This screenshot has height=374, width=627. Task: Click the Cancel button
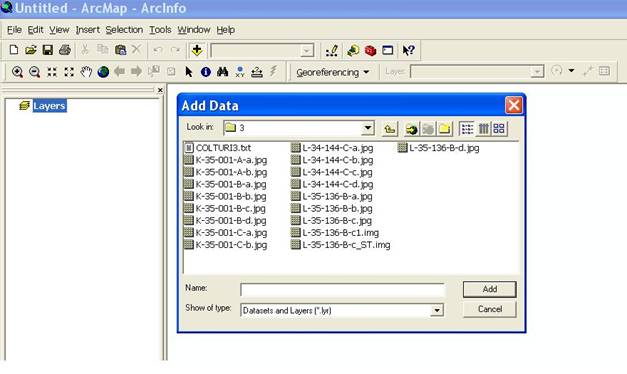pyautogui.click(x=489, y=309)
